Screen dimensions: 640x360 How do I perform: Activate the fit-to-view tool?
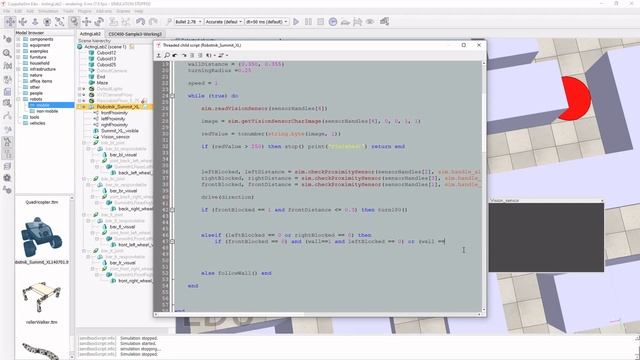(60, 22)
